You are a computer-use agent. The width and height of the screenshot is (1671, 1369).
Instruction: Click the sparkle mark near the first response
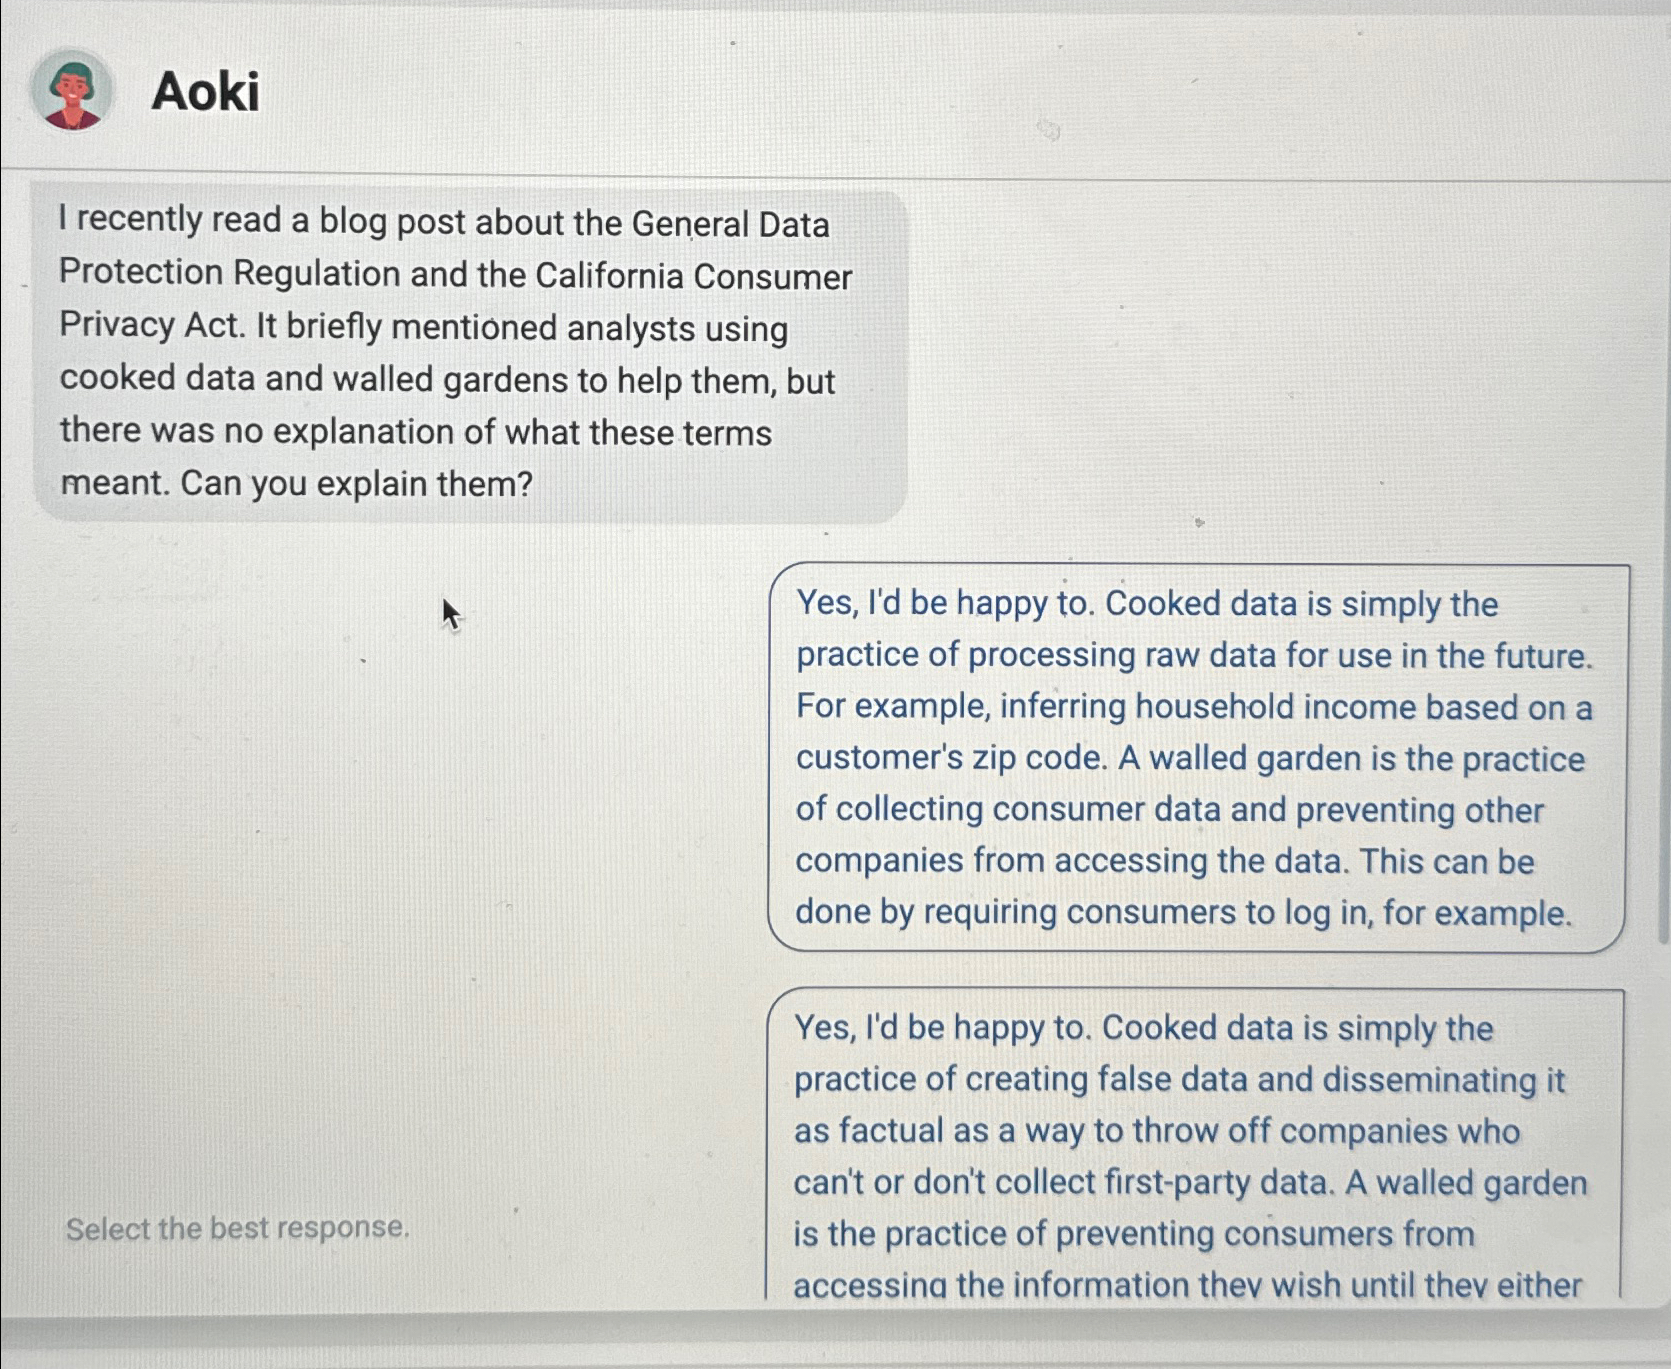click(x=1199, y=521)
